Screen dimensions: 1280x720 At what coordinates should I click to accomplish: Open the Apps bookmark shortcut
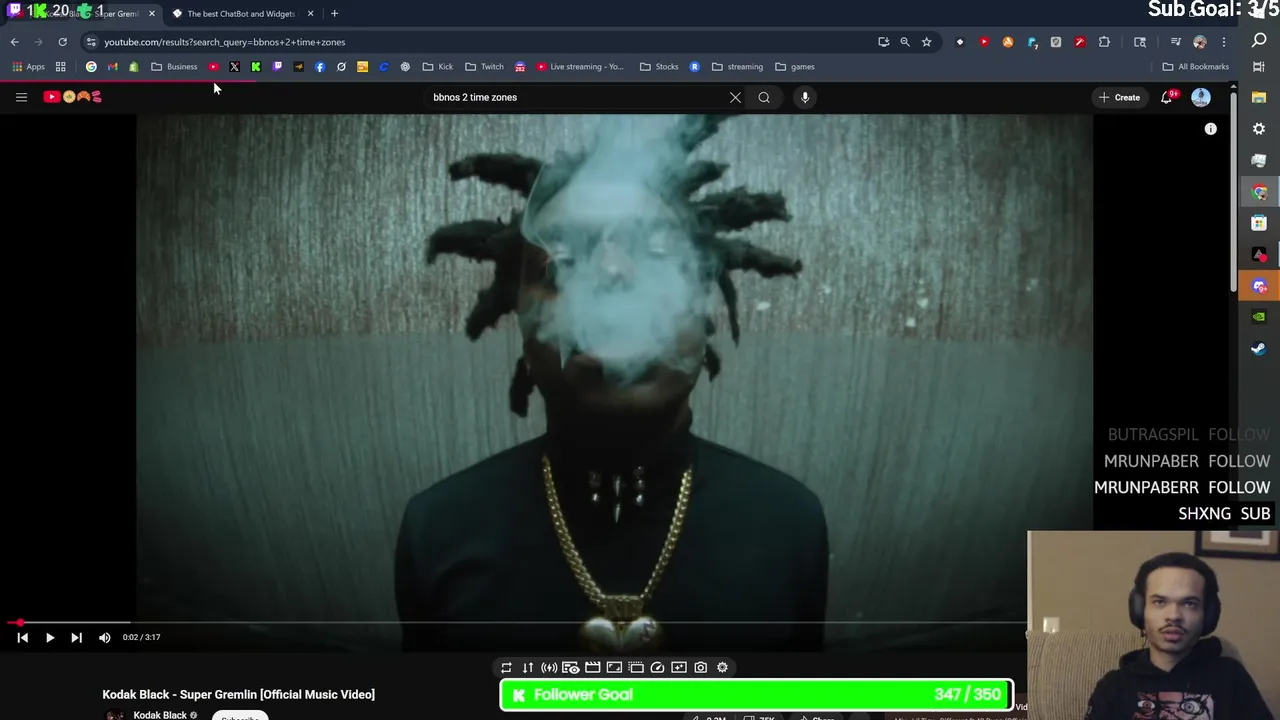28,67
